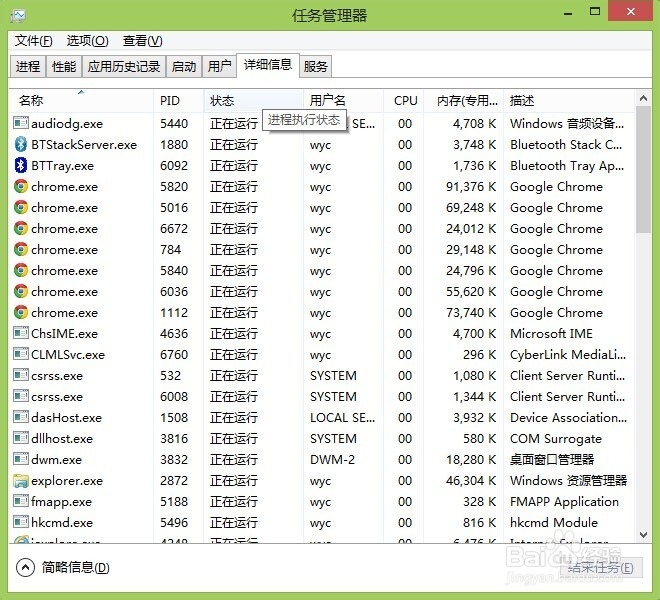Sort by the 内存(专用 column header
Screen dimensions: 660x600
click(464, 100)
